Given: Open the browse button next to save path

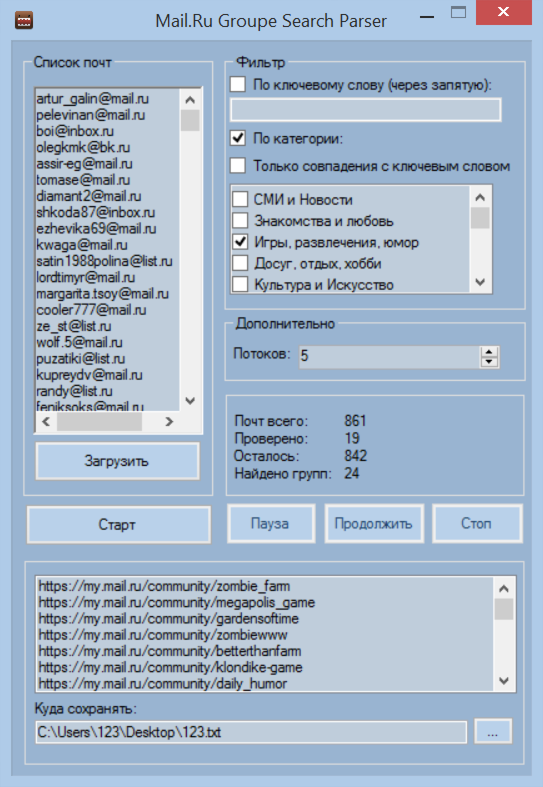Looking at the screenshot, I should coord(492,731).
